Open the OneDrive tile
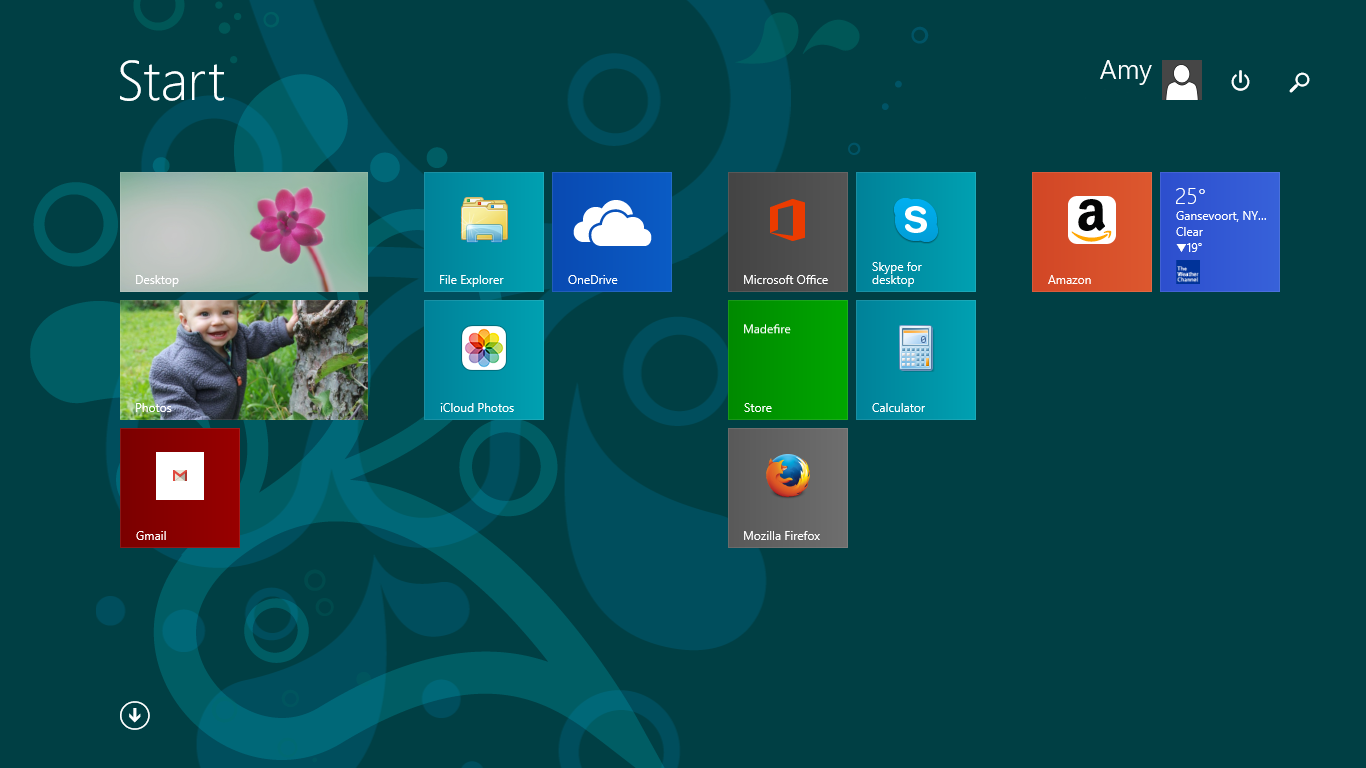 [612, 232]
